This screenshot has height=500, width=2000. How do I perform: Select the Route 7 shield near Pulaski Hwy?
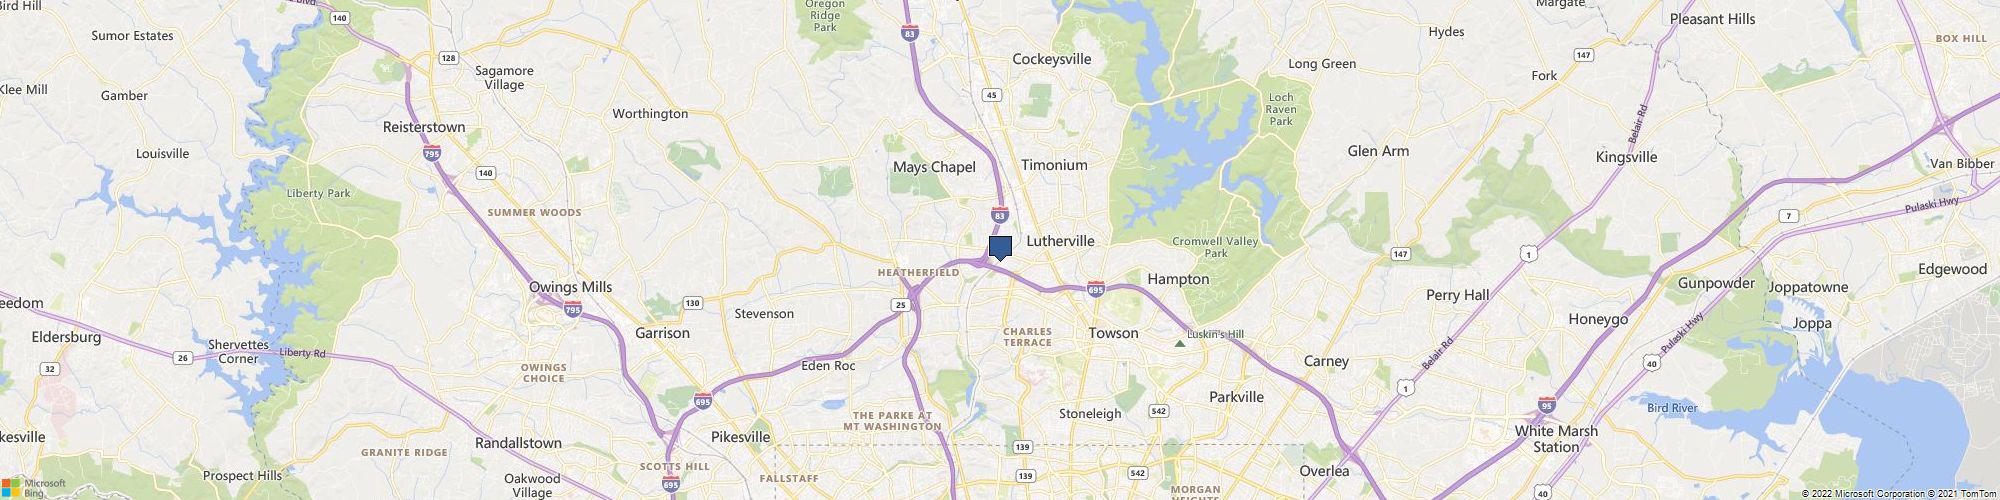[1790, 216]
